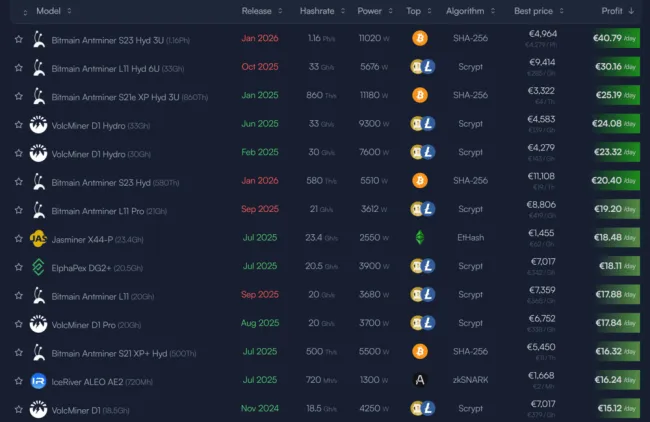Viewport: 650px width, 422px height.
Task: Click the IceRiver ALEO AE2 brand logo
Action: 38,381
